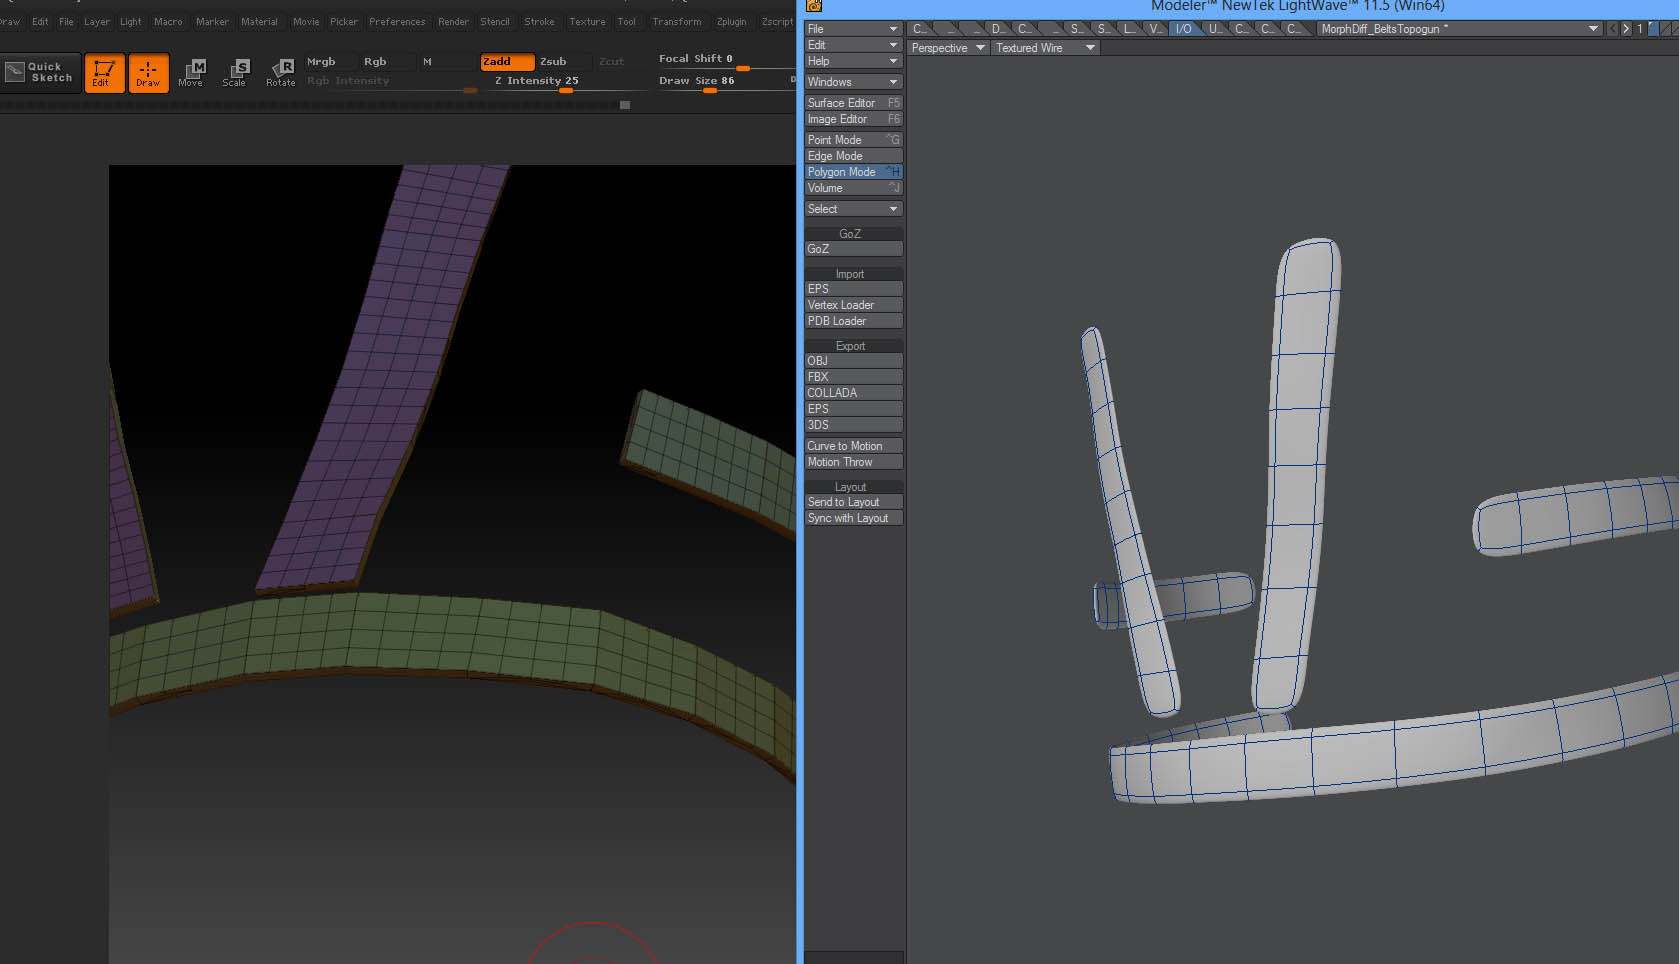
Task: Click the FBX export button
Action: (853, 377)
